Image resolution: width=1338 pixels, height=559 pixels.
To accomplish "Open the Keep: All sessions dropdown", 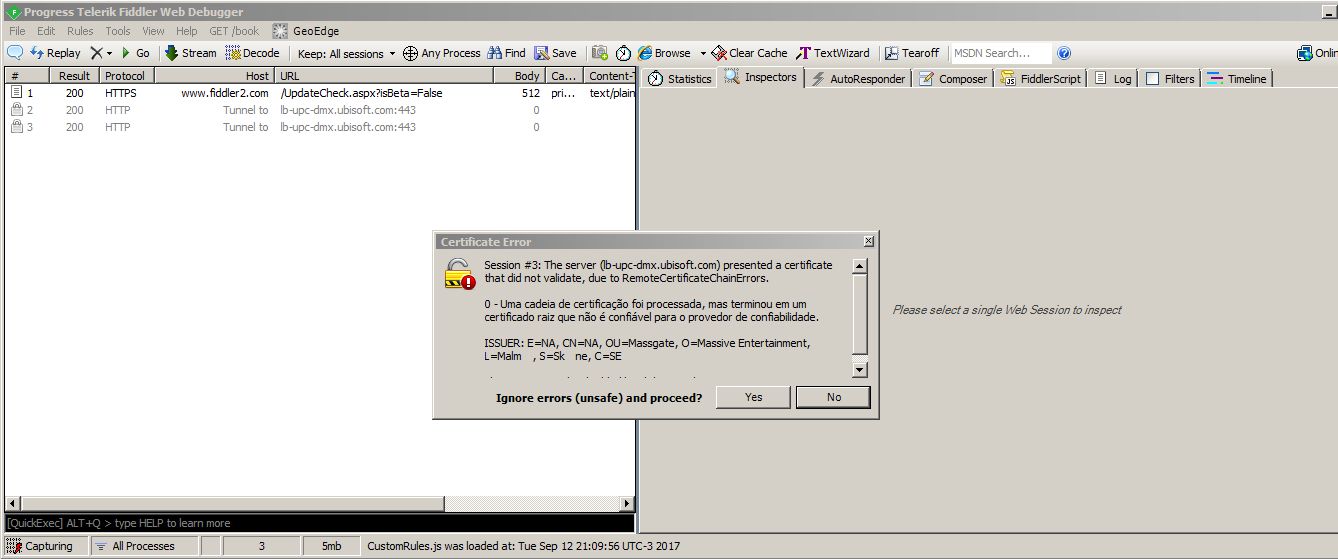I will point(346,53).
